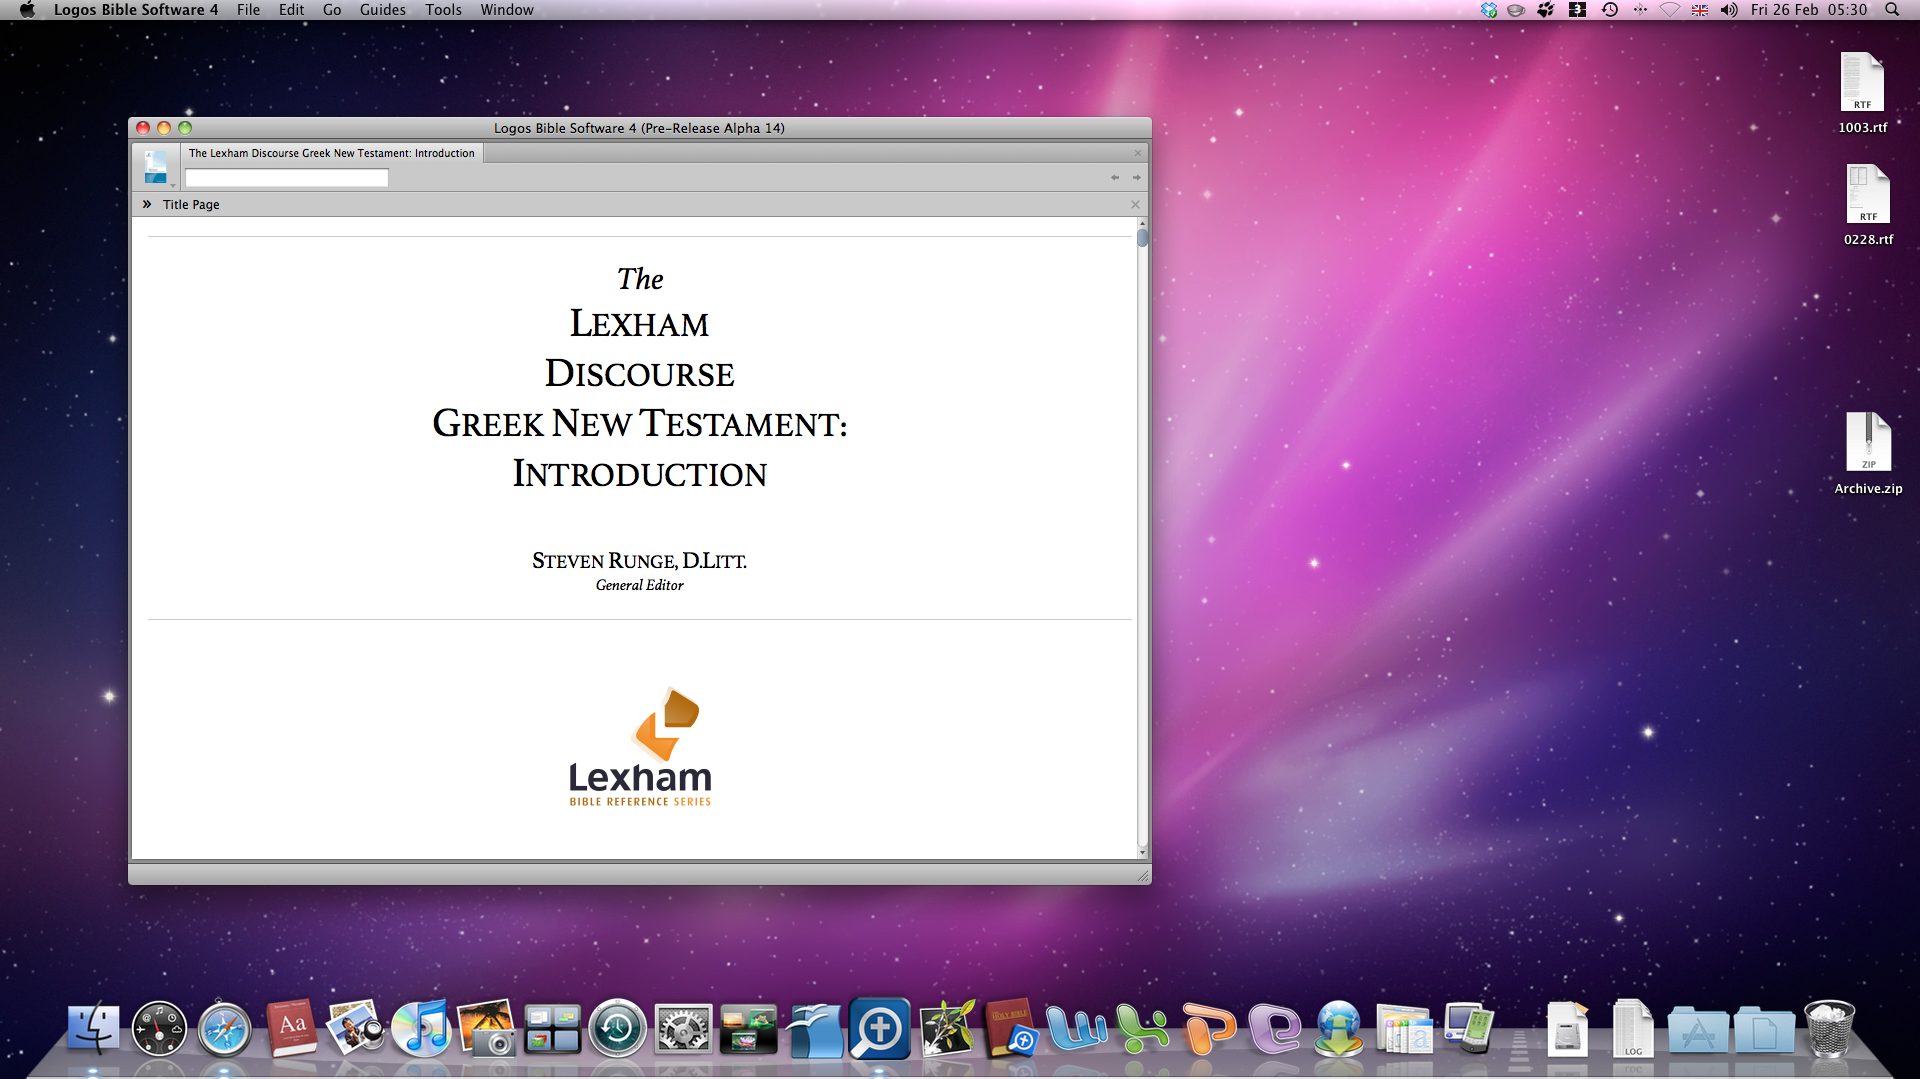Screen dimensions: 1920x1079
Task: Click the window resize grip corner
Action: point(1142,876)
